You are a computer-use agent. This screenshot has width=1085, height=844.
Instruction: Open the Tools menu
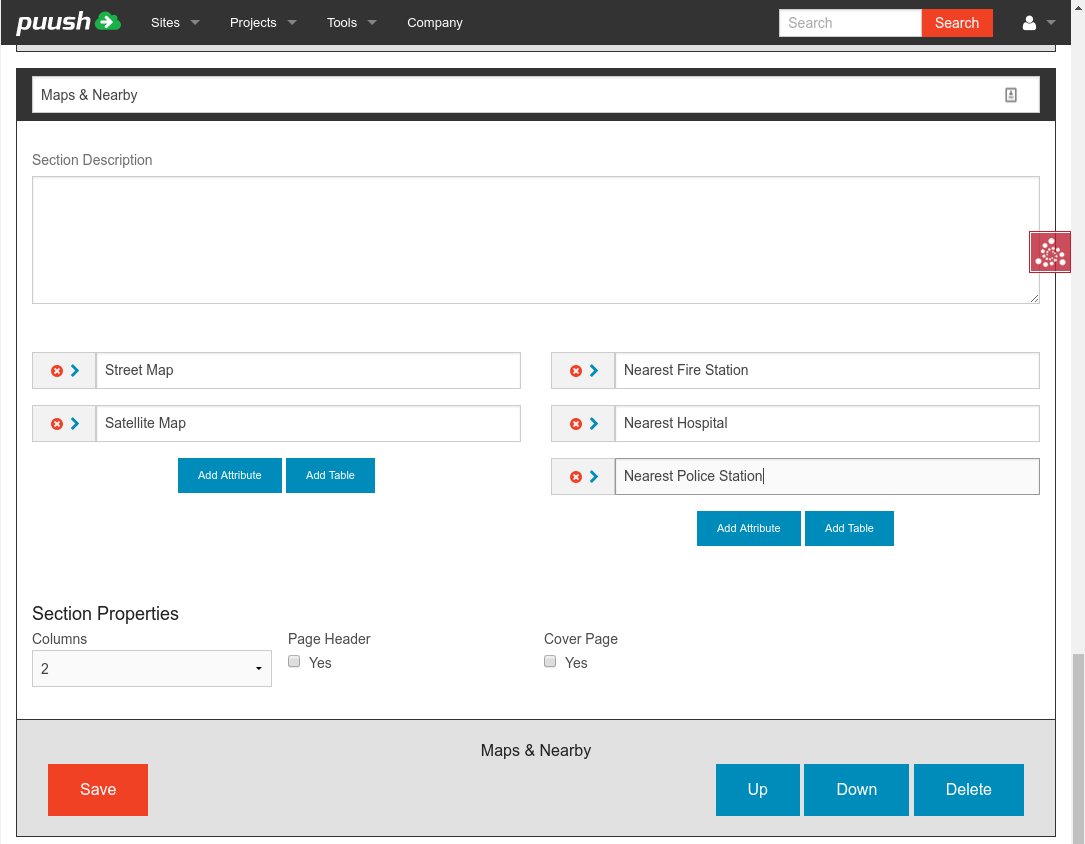(x=351, y=23)
